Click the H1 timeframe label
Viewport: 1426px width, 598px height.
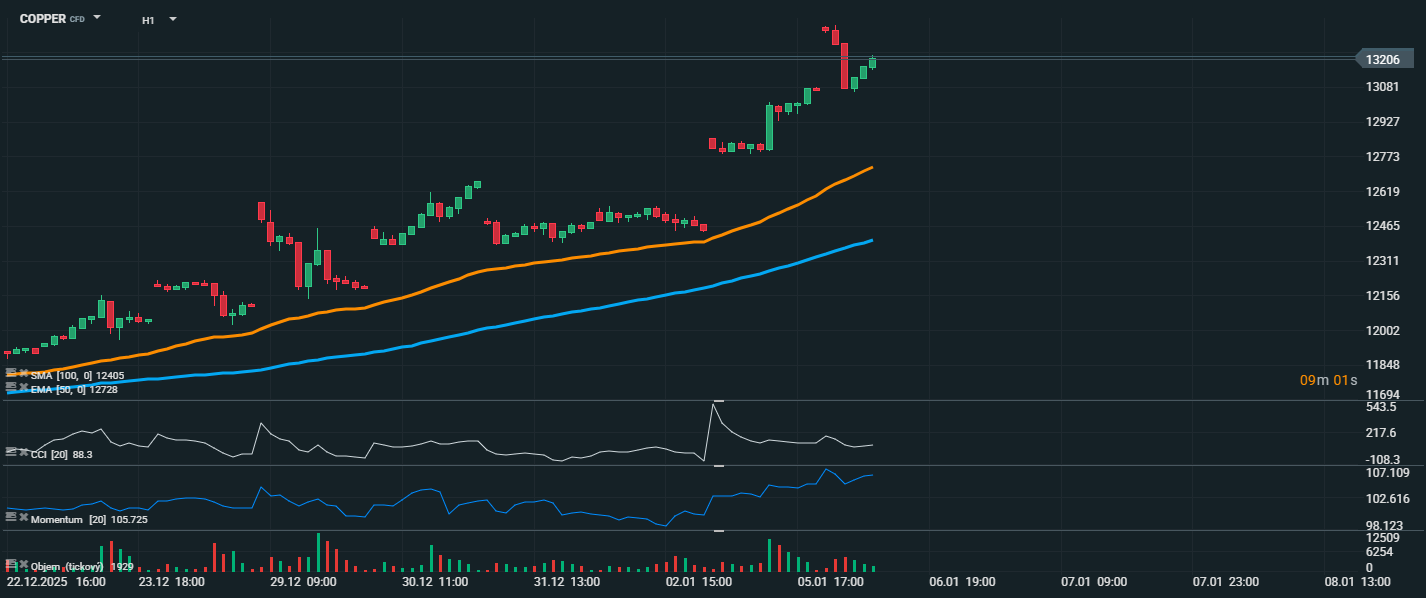148,20
